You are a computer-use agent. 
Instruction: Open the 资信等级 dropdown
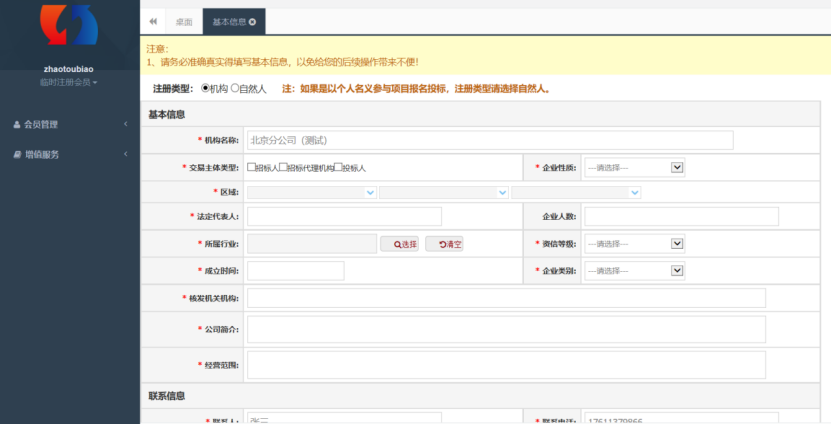click(x=634, y=243)
